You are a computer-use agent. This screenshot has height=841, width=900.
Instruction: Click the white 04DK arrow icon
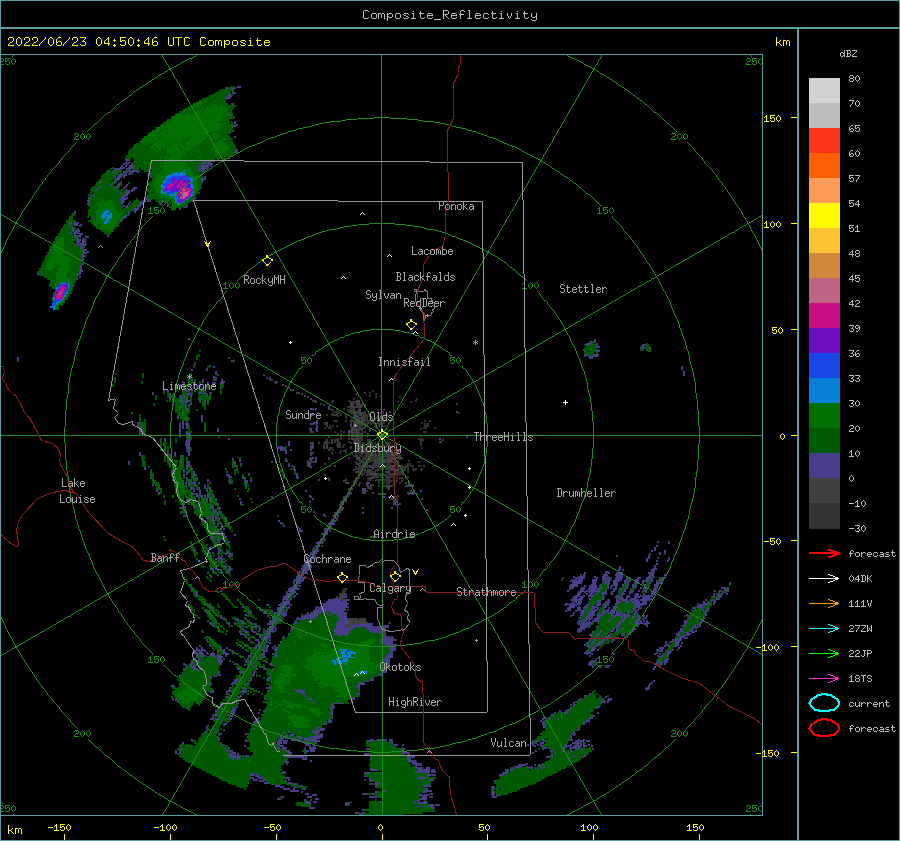tap(824, 579)
